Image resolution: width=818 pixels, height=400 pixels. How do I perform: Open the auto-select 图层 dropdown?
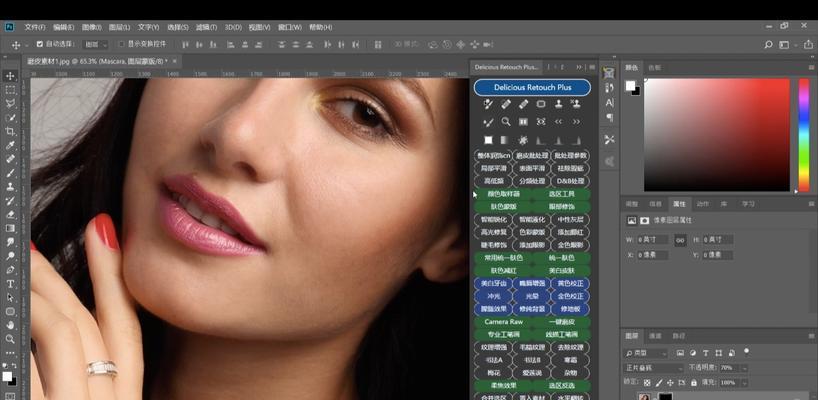(96, 45)
